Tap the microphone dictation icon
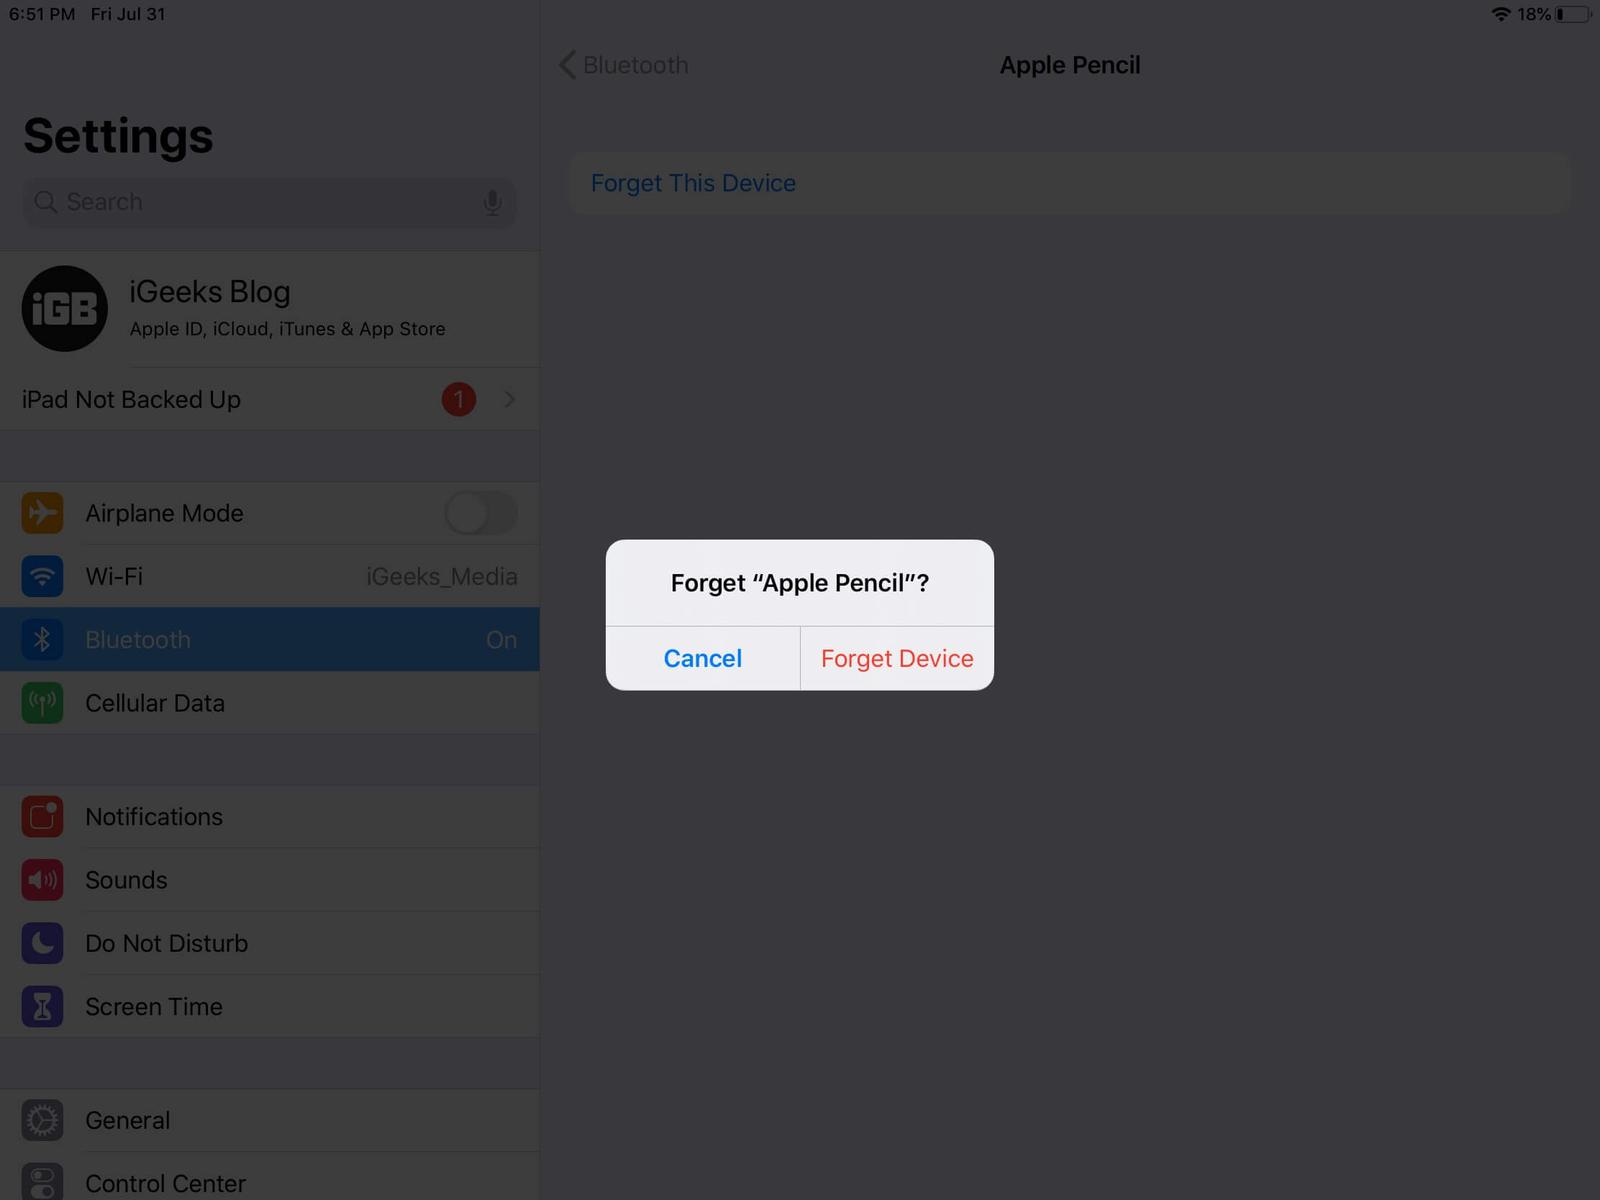1600x1200 pixels. pos(492,202)
